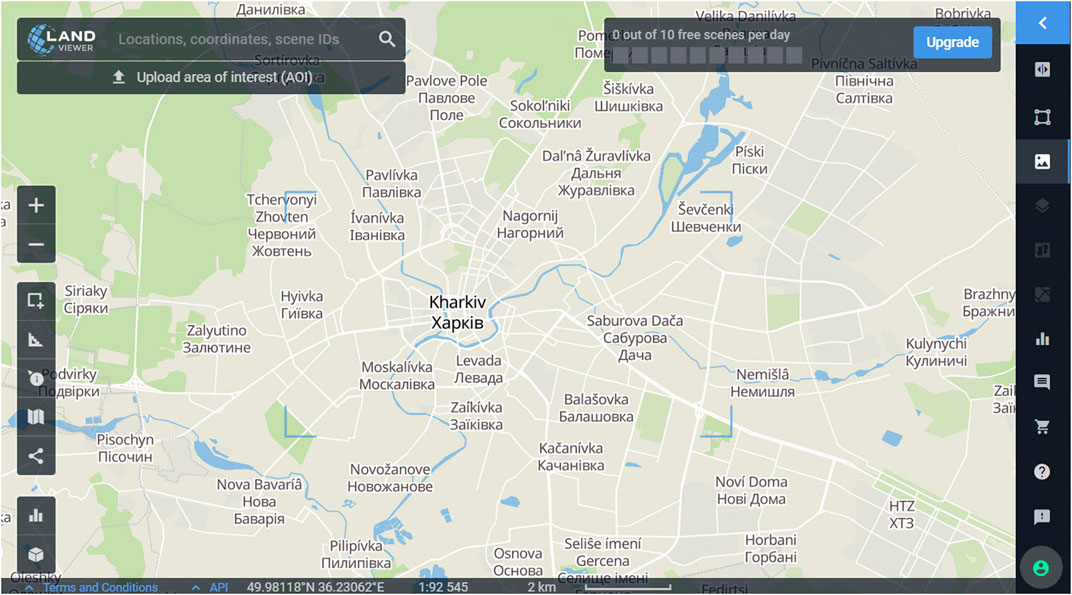
Task: Click the Balašovka map label
Action: pyautogui.click(x=596, y=408)
